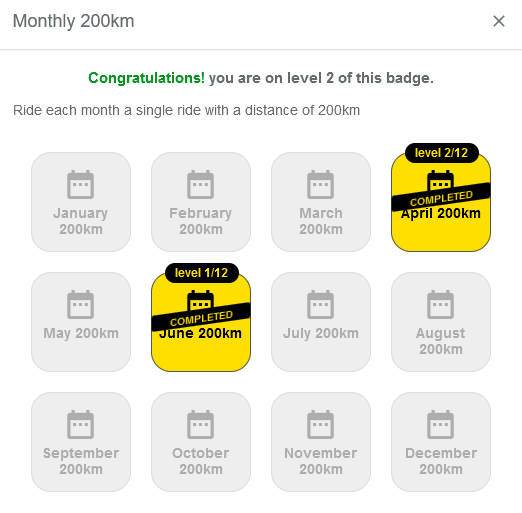The image size is (522, 513).
Task: Select the July 200km calendar icon
Action: pyautogui.click(x=320, y=304)
